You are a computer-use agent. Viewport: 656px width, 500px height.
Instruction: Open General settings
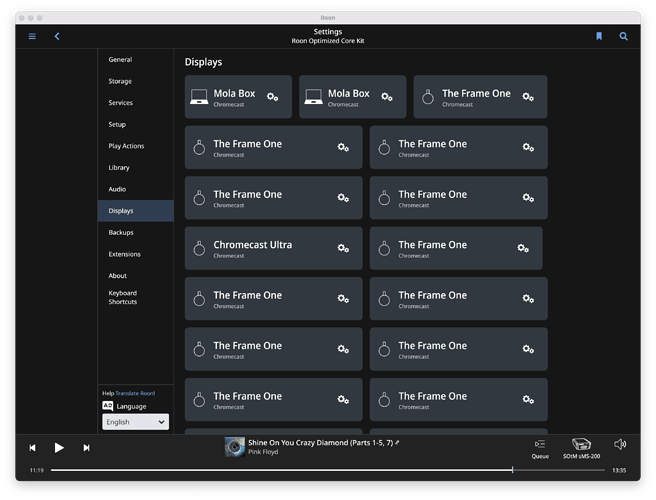[x=136, y=59]
